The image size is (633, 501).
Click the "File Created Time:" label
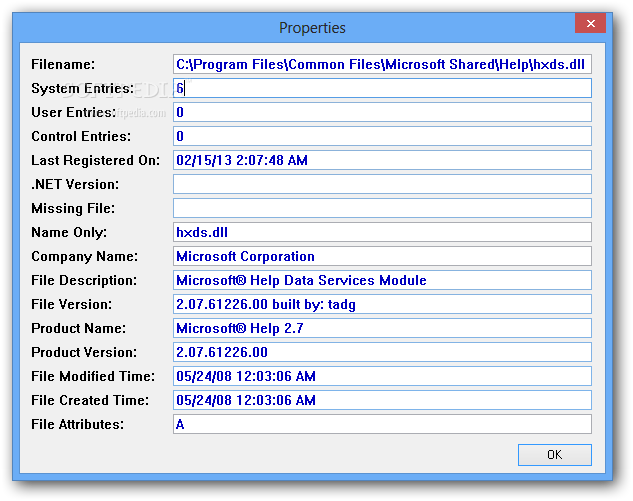tap(90, 400)
